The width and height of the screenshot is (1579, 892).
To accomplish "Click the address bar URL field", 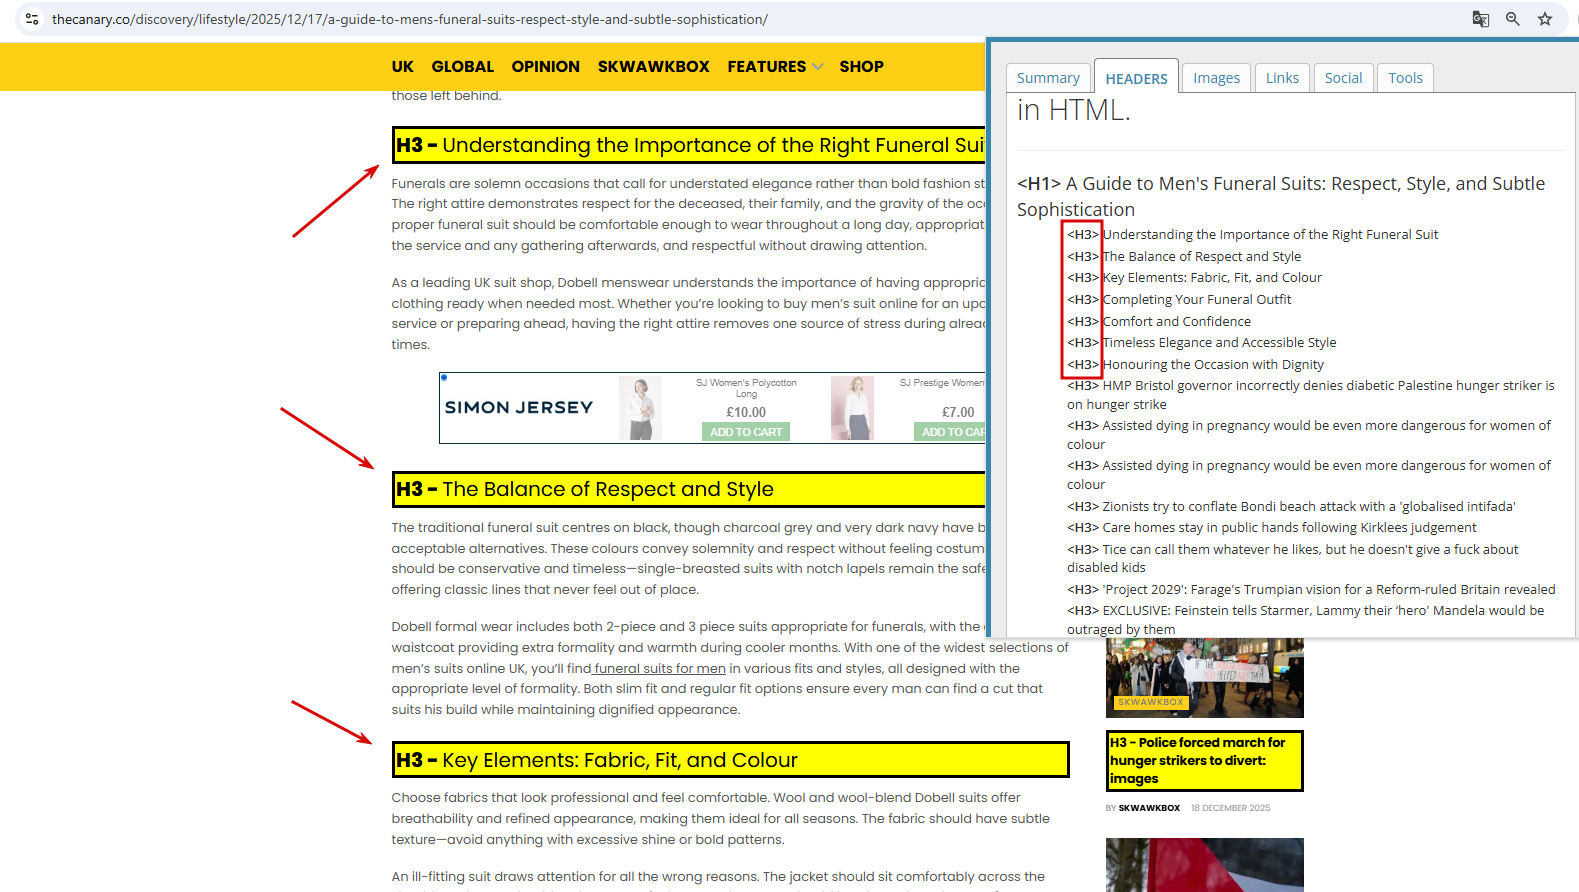I will (410, 19).
